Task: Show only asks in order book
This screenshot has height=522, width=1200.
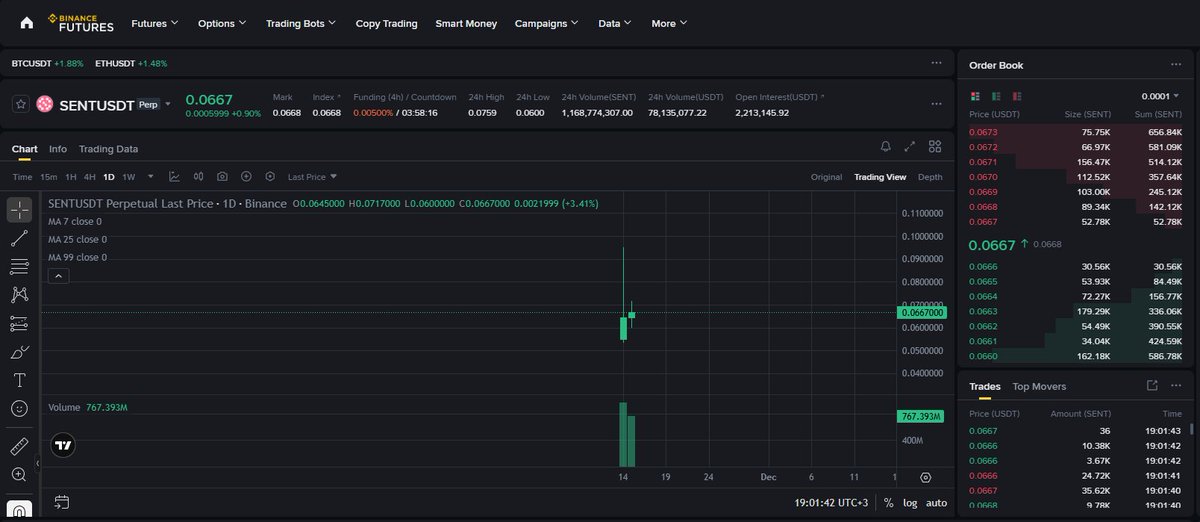Action: click(1017, 96)
